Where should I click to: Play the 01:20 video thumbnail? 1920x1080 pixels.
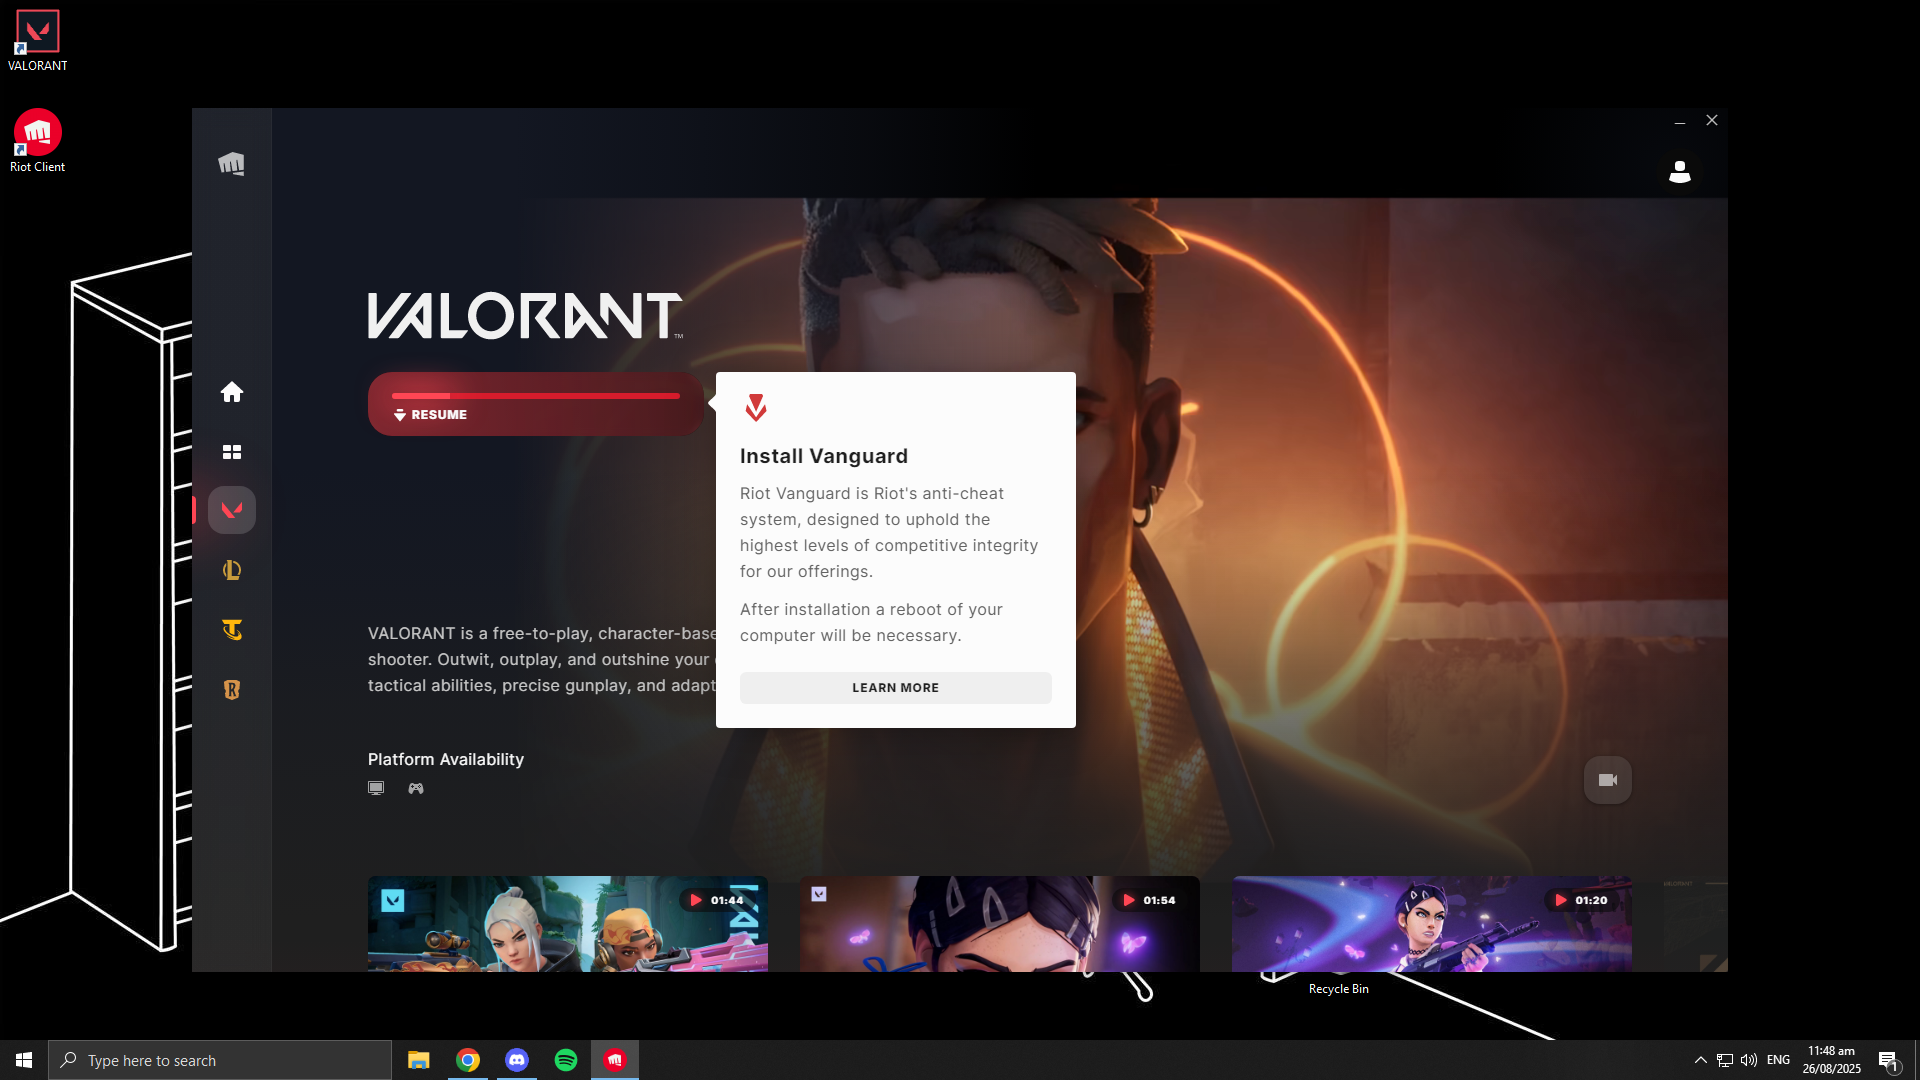pyautogui.click(x=1431, y=924)
